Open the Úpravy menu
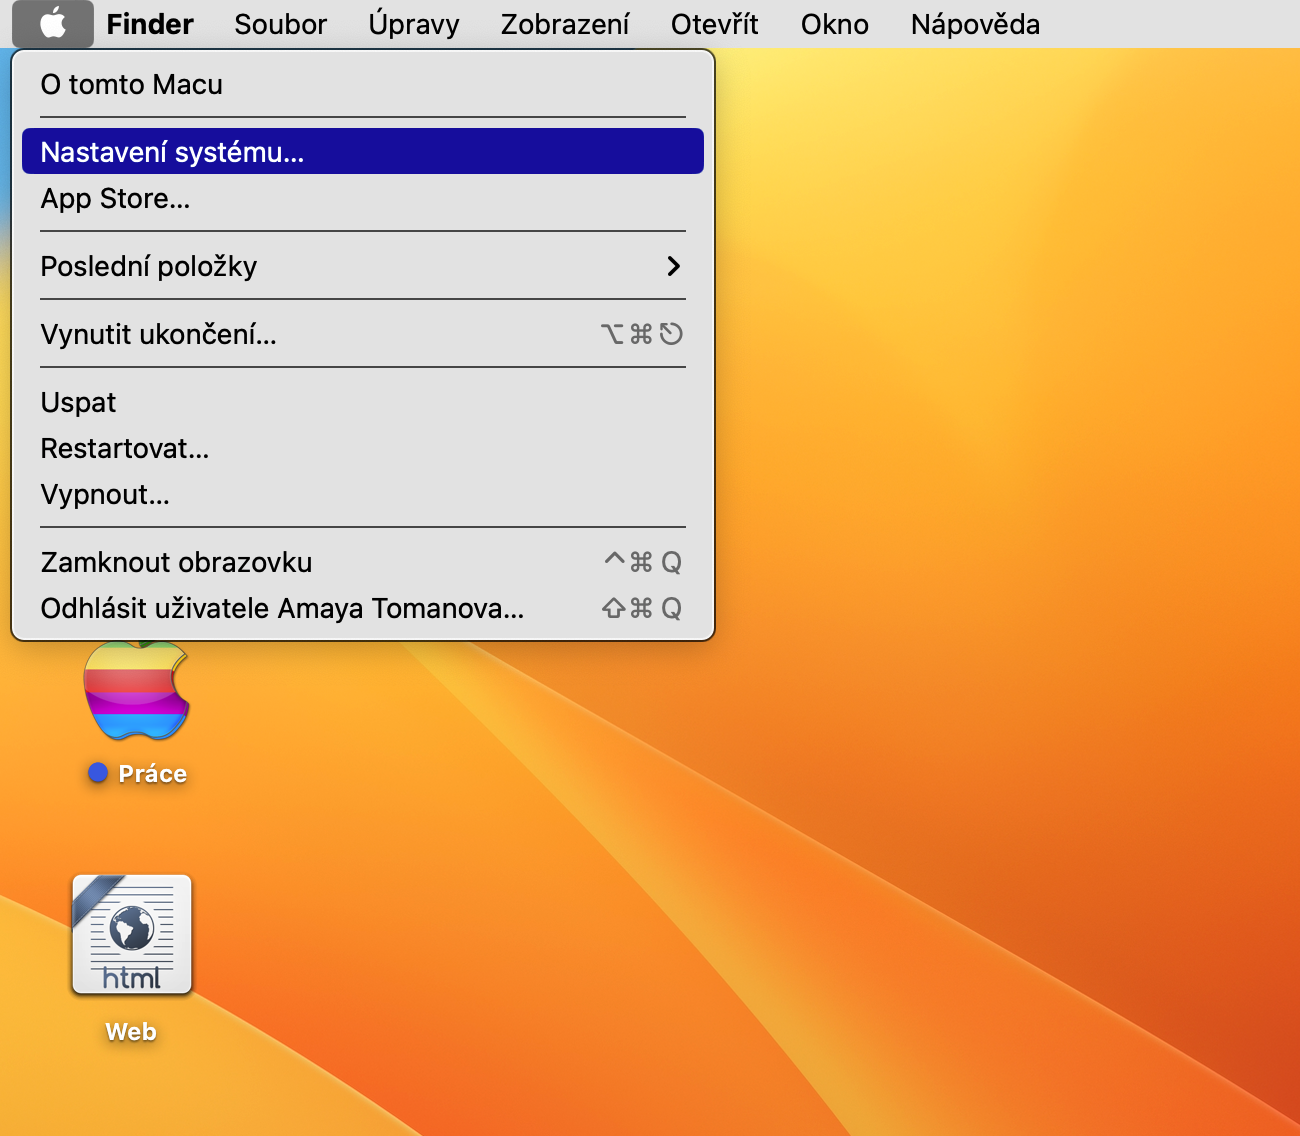Viewport: 1300px width, 1136px height. click(414, 24)
